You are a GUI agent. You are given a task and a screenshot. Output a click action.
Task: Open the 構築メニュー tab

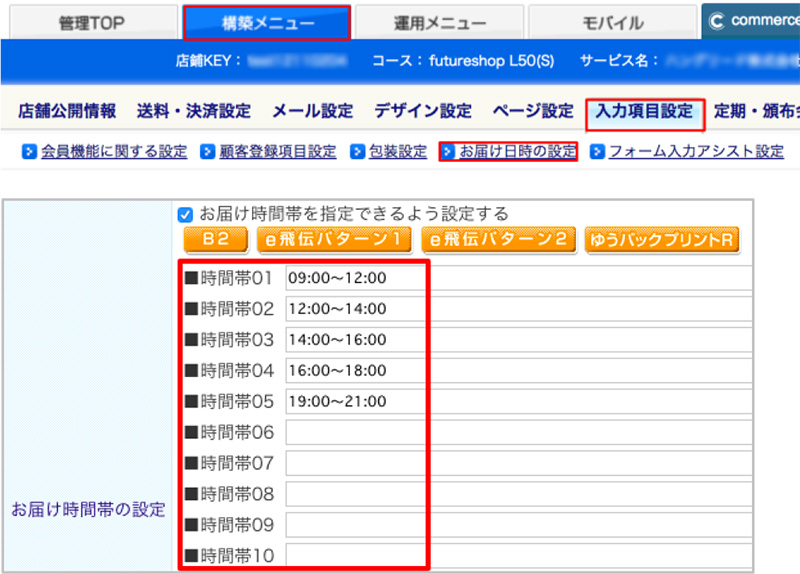(x=265, y=22)
